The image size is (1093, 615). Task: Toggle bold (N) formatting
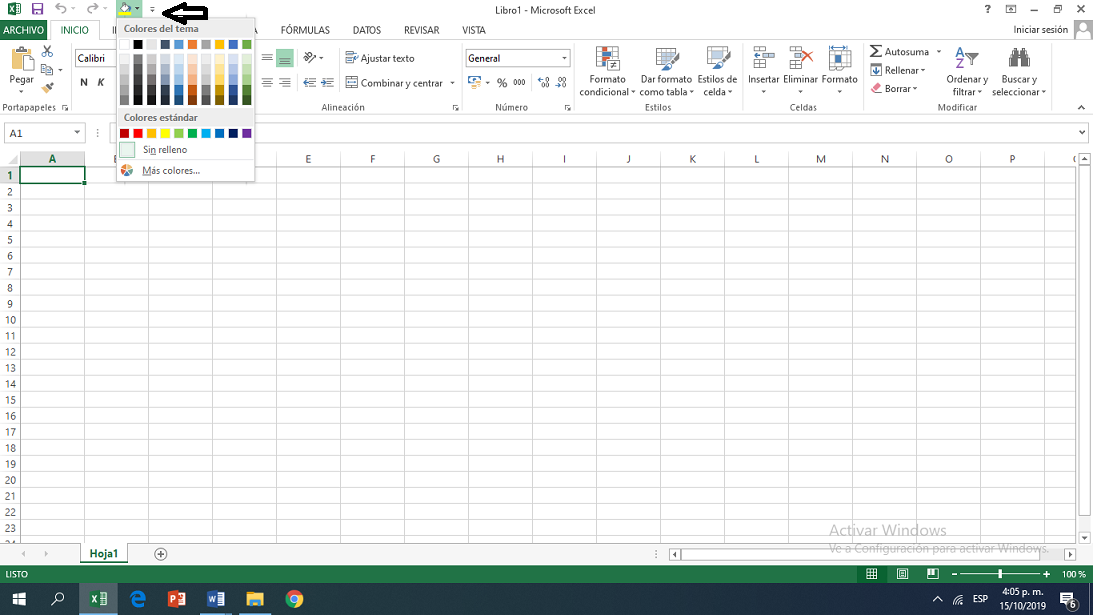coord(84,82)
